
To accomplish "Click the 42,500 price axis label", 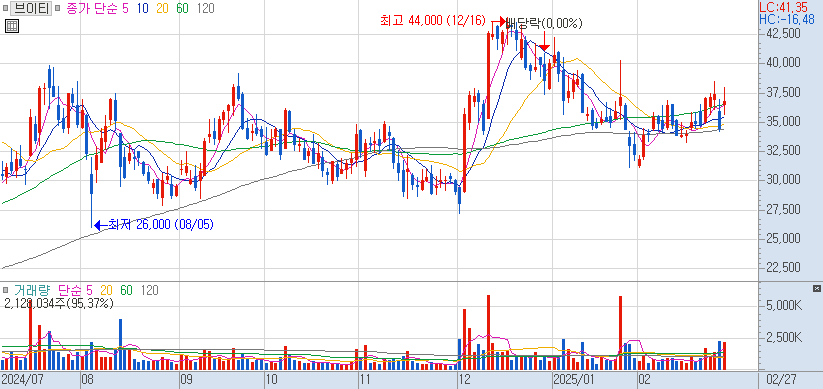I will 784,34.
